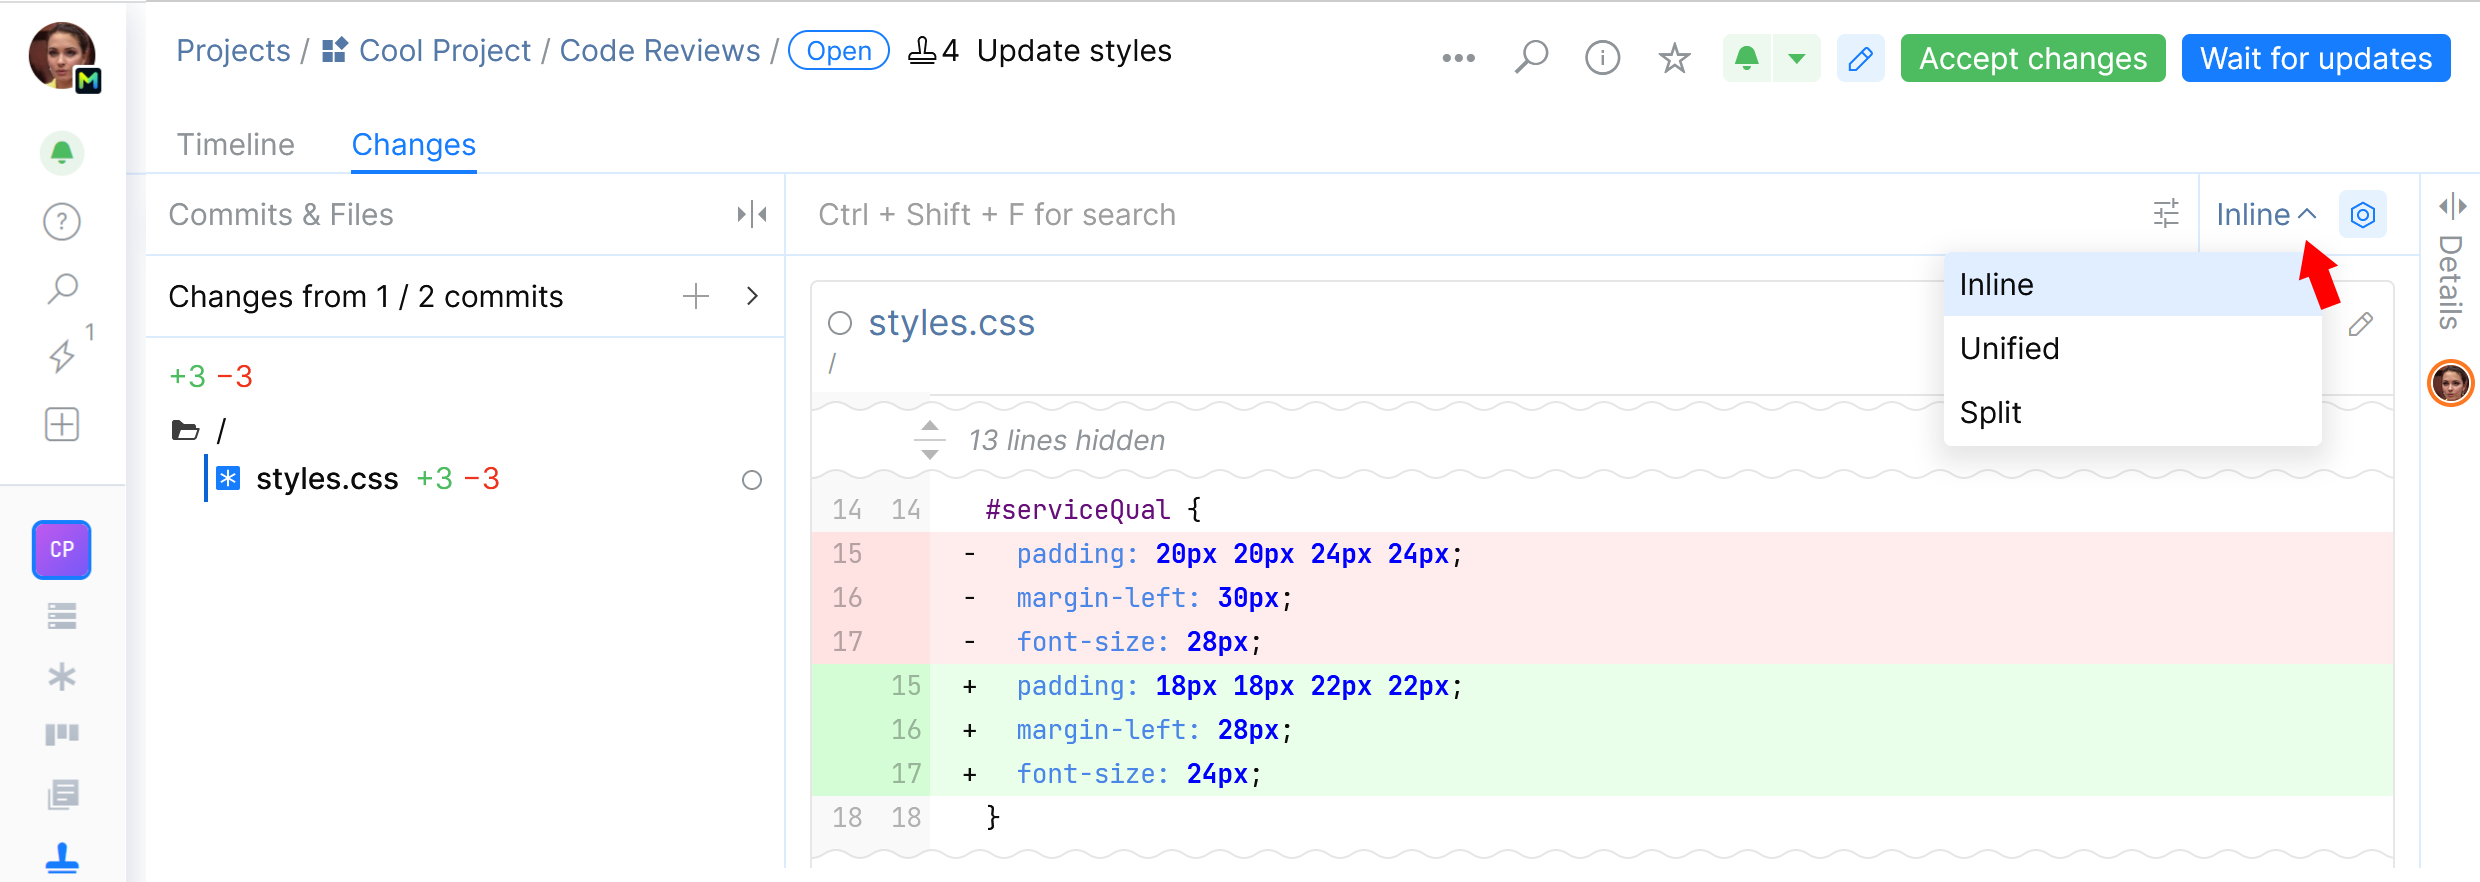Open the review info icon
2480x882 pixels.
pos(1602,58)
